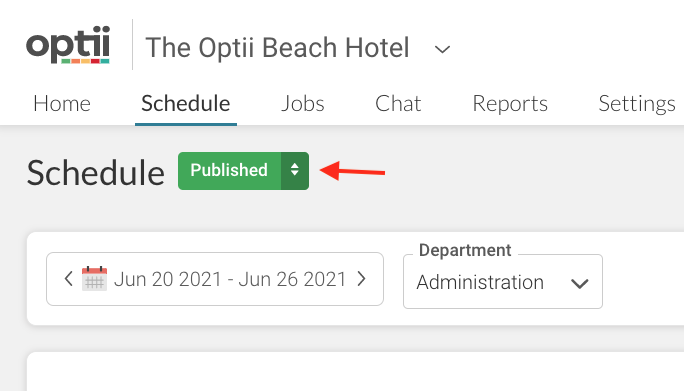
Task: Navigate to the Settings tab
Action: tap(637, 104)
